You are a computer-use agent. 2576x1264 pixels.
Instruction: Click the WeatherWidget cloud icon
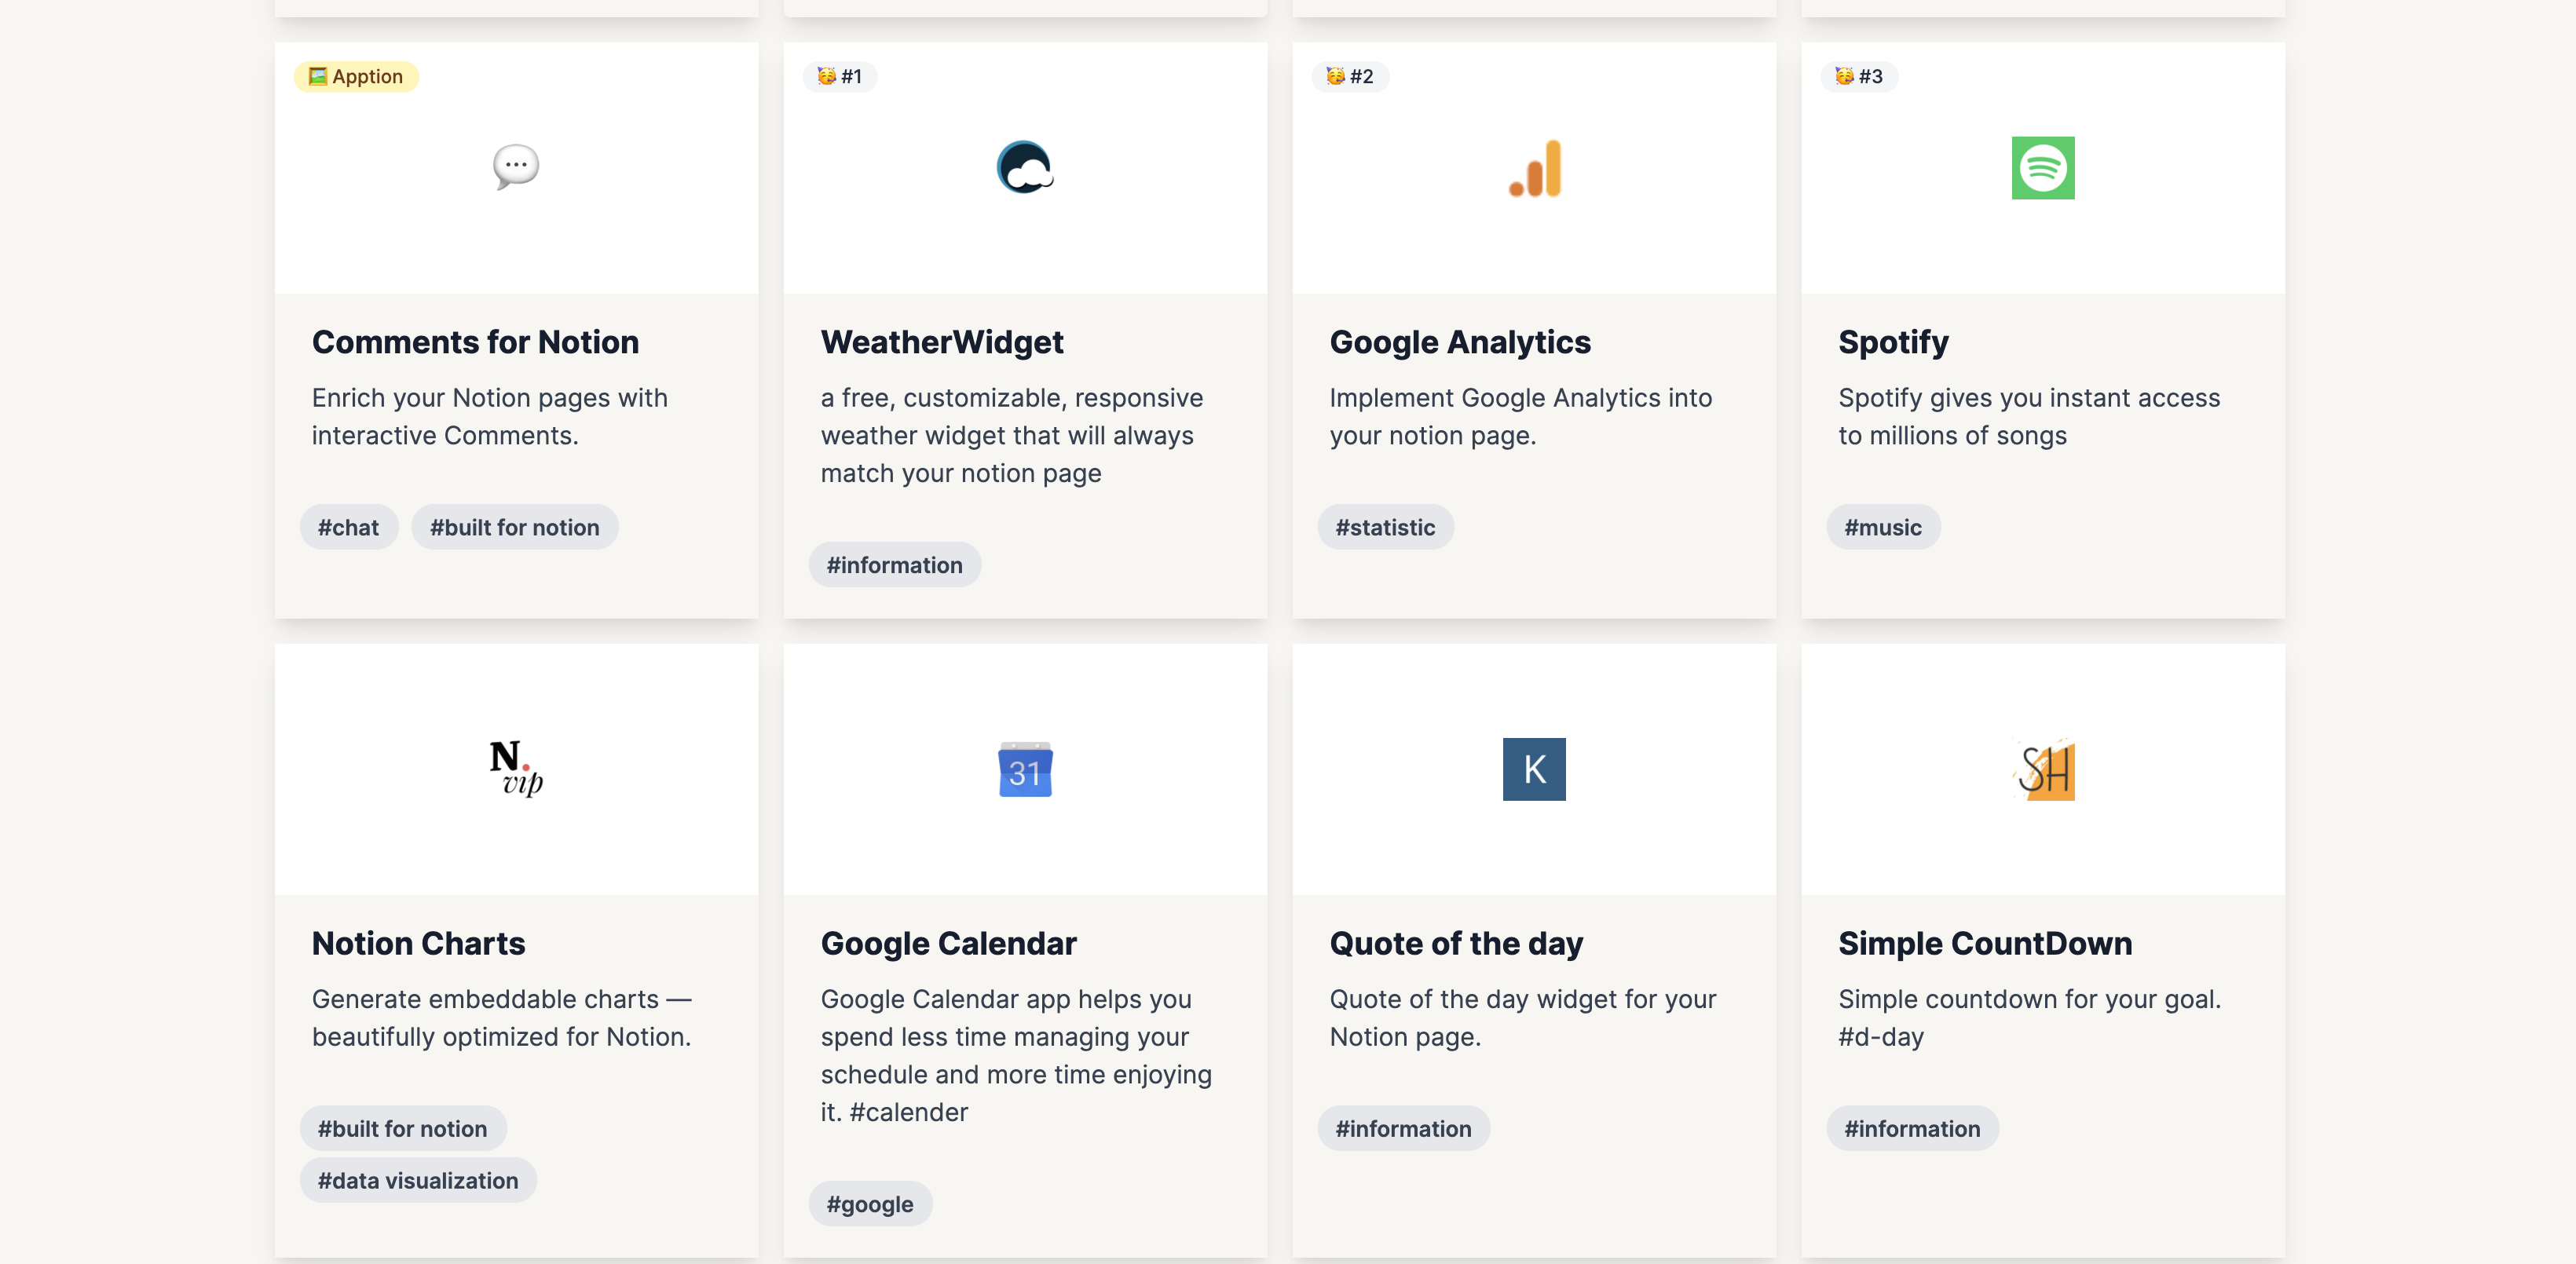[1024, 168]
